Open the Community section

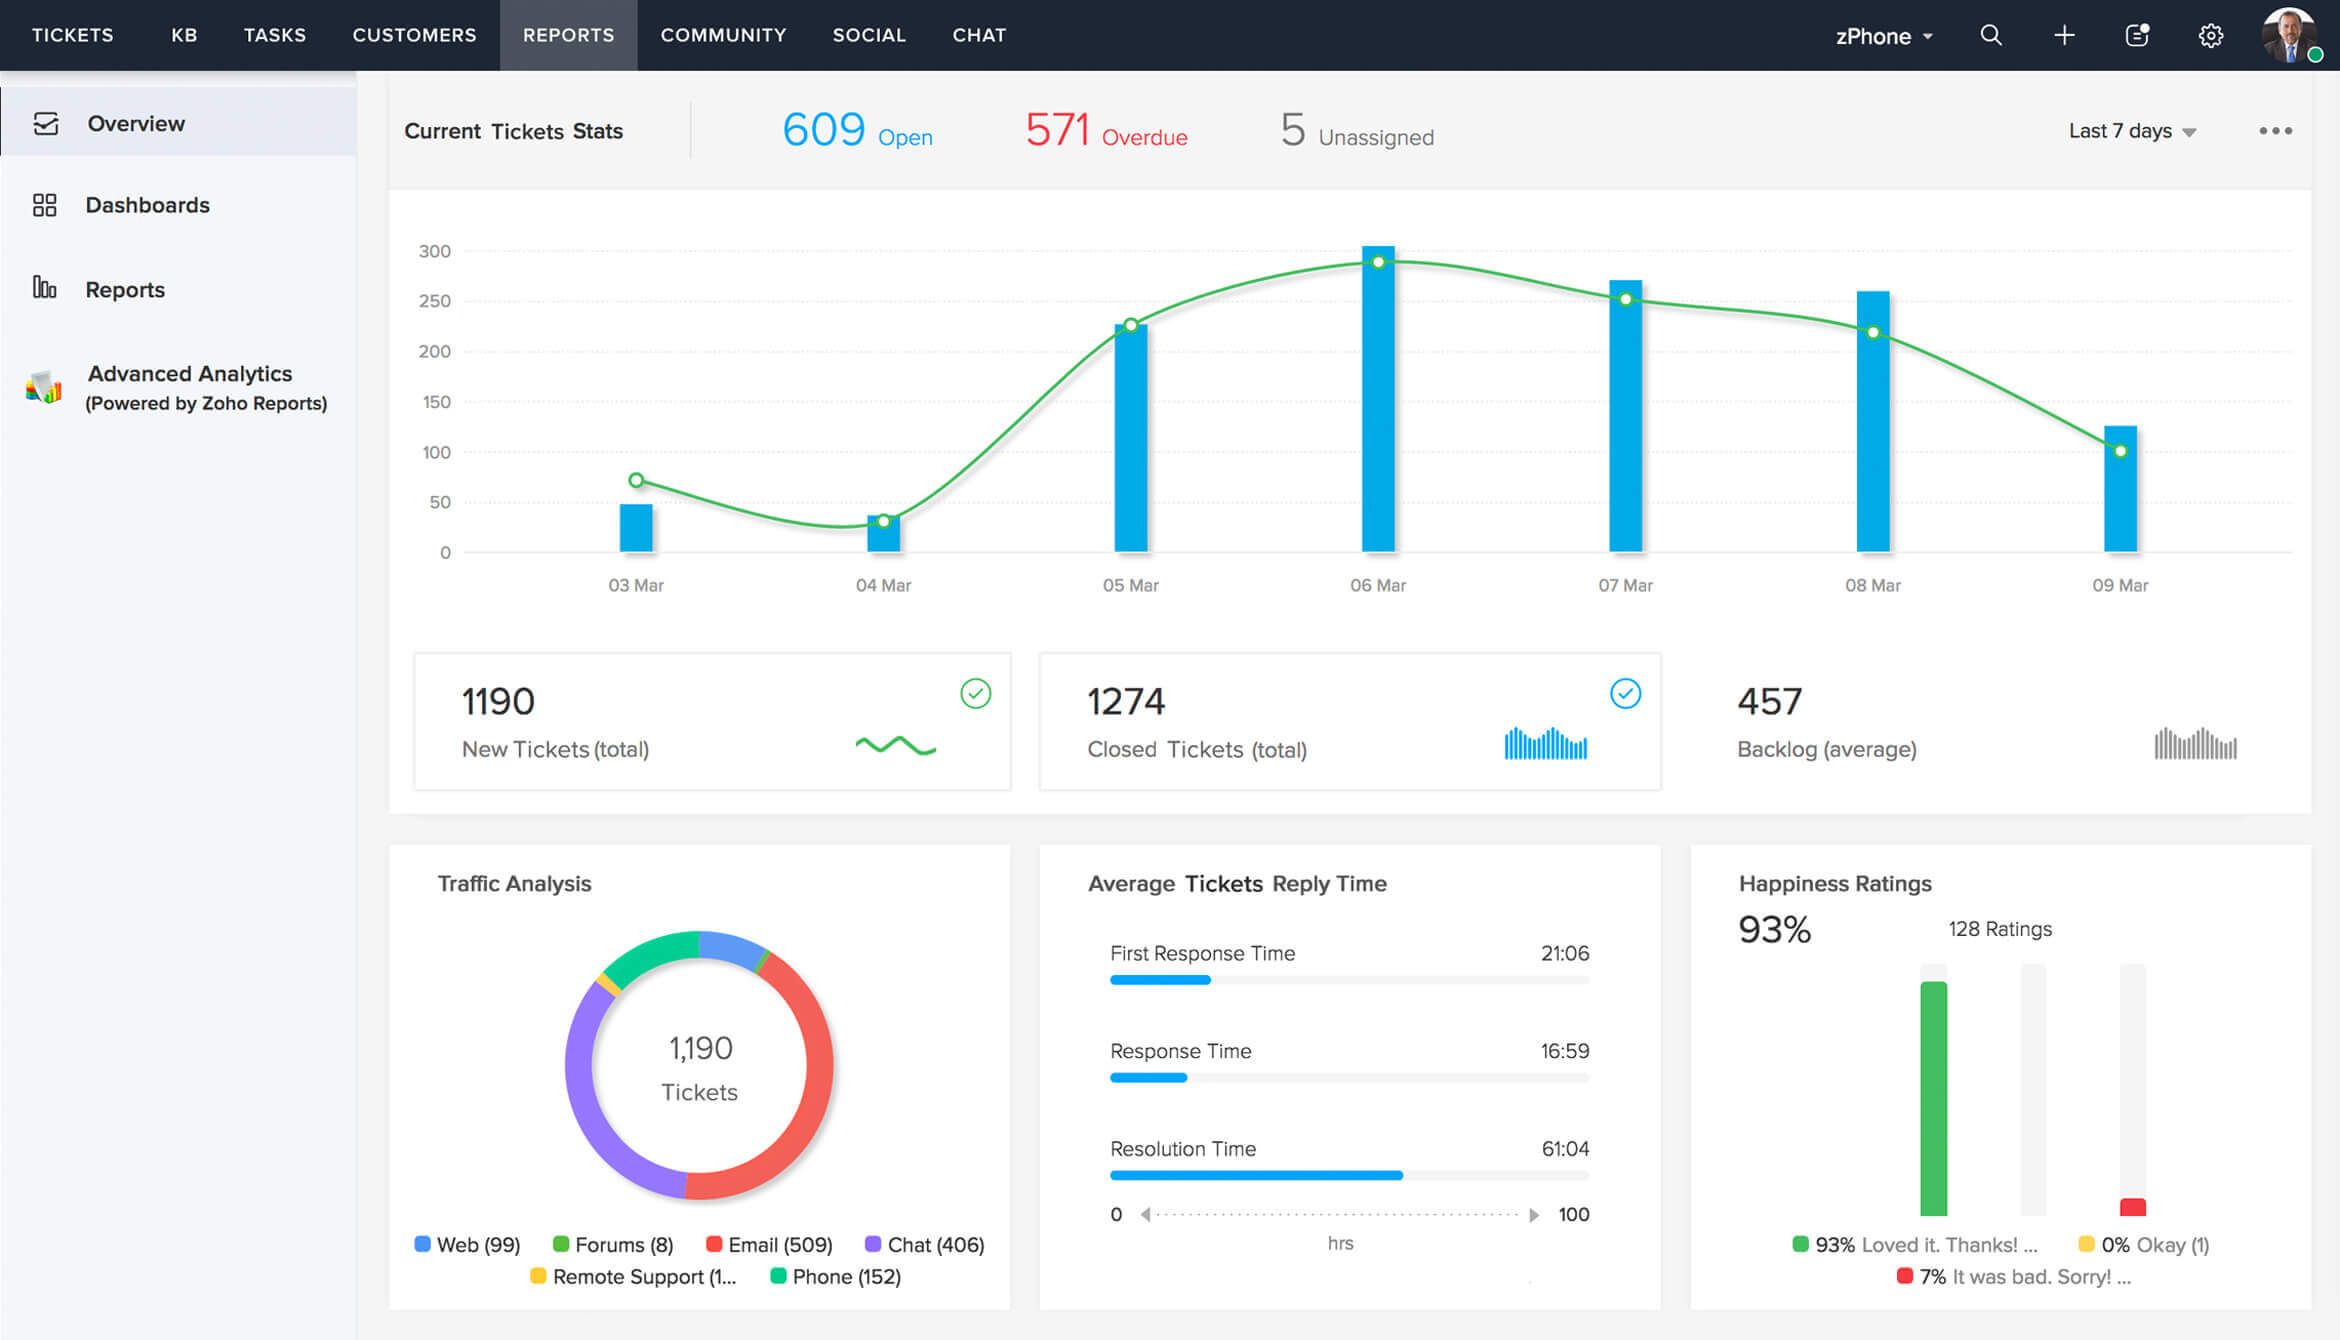(x=723, y=34)
